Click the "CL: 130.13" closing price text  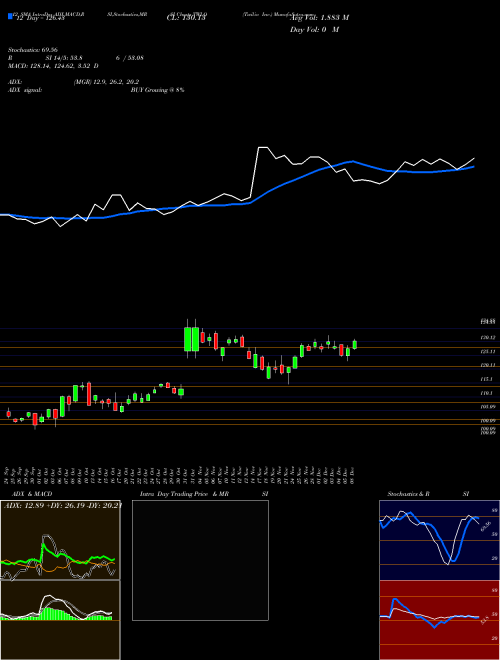(x=186, y=18)
